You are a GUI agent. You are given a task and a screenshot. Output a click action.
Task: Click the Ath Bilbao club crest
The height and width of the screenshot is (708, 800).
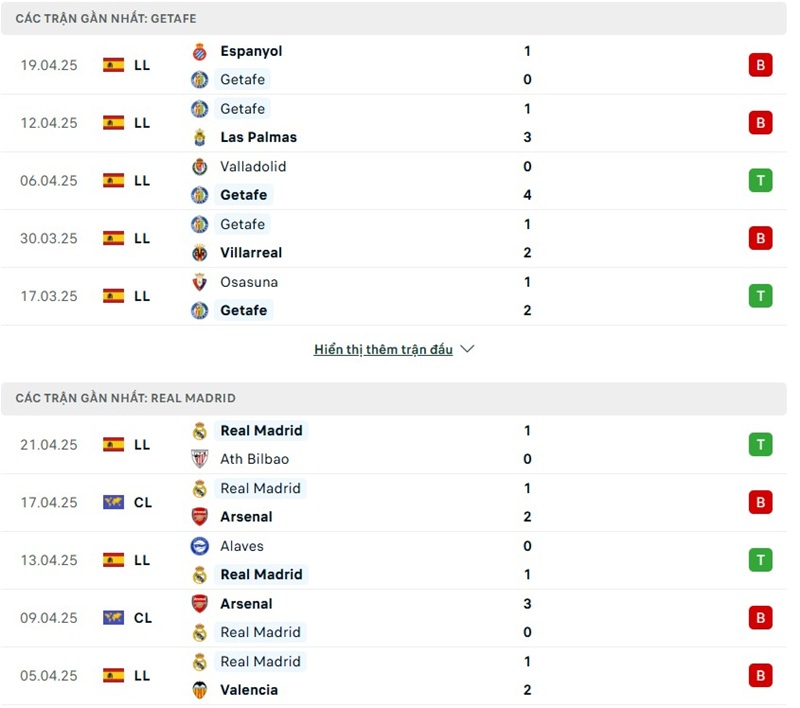point(199,459)
